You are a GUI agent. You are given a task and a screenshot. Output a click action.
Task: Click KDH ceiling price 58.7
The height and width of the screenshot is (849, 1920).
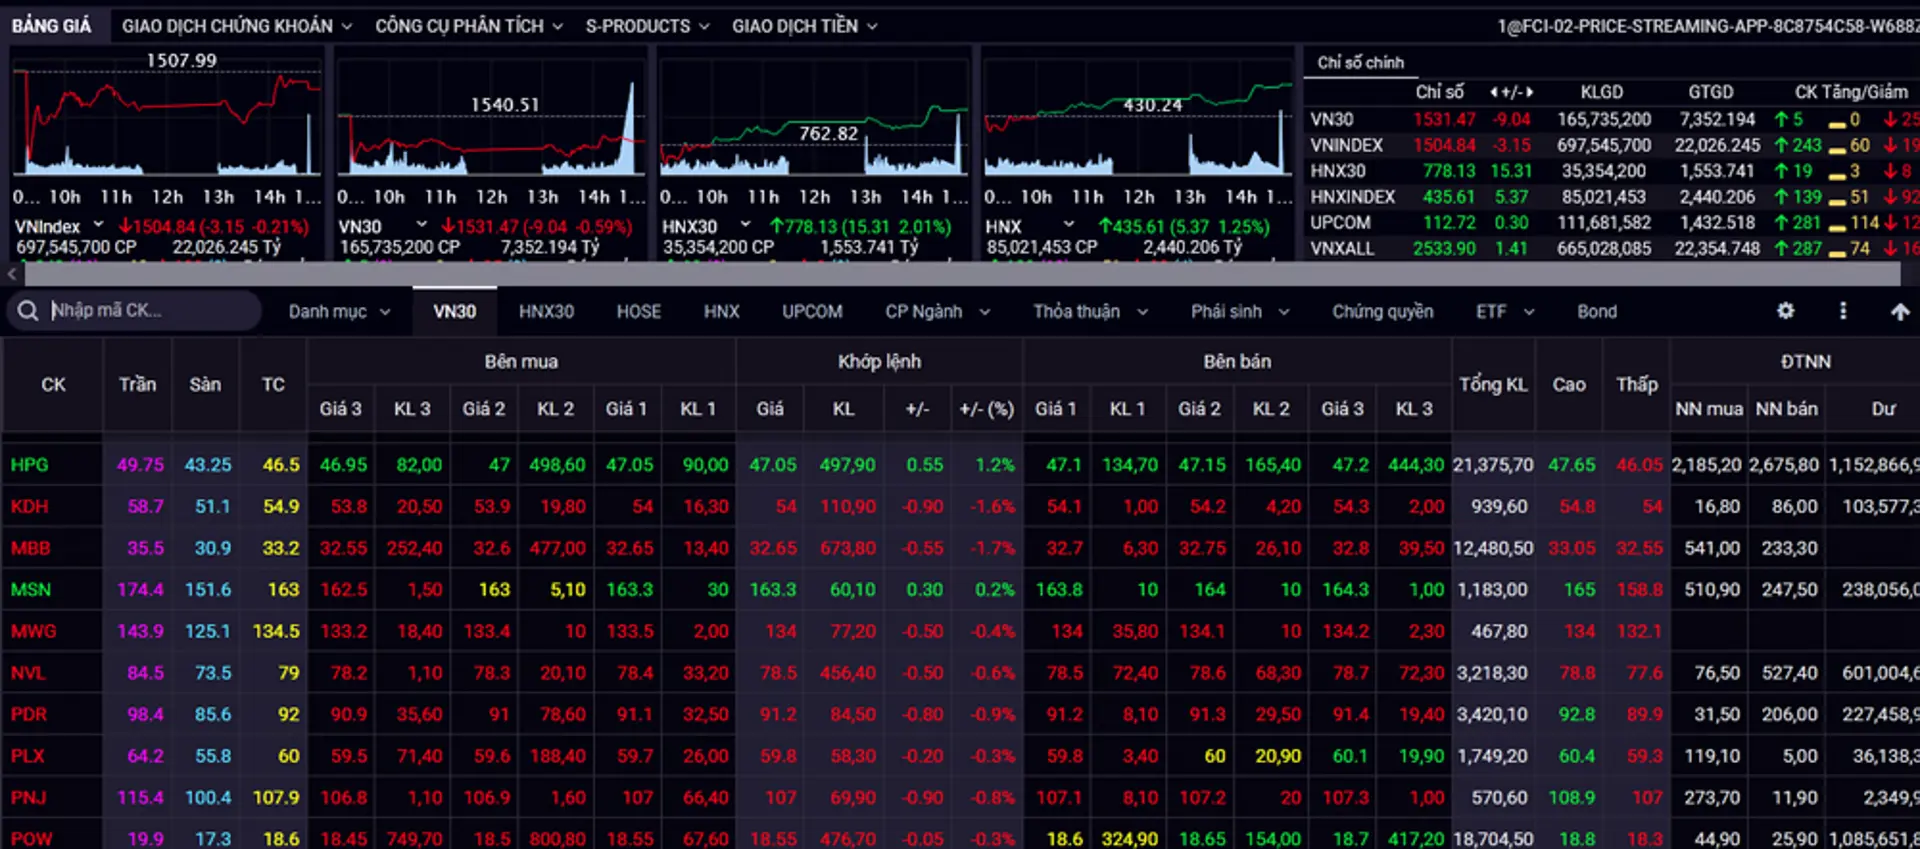145,507
